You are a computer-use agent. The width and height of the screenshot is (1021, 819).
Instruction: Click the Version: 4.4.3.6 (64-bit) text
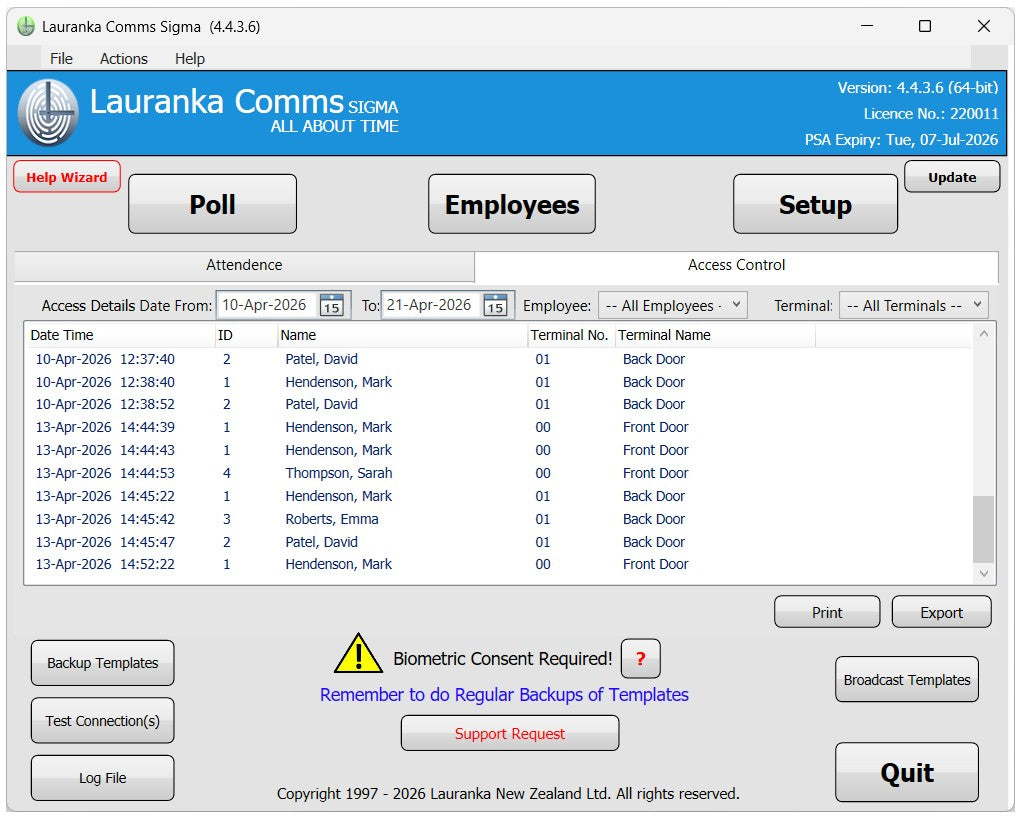point(918,88)
